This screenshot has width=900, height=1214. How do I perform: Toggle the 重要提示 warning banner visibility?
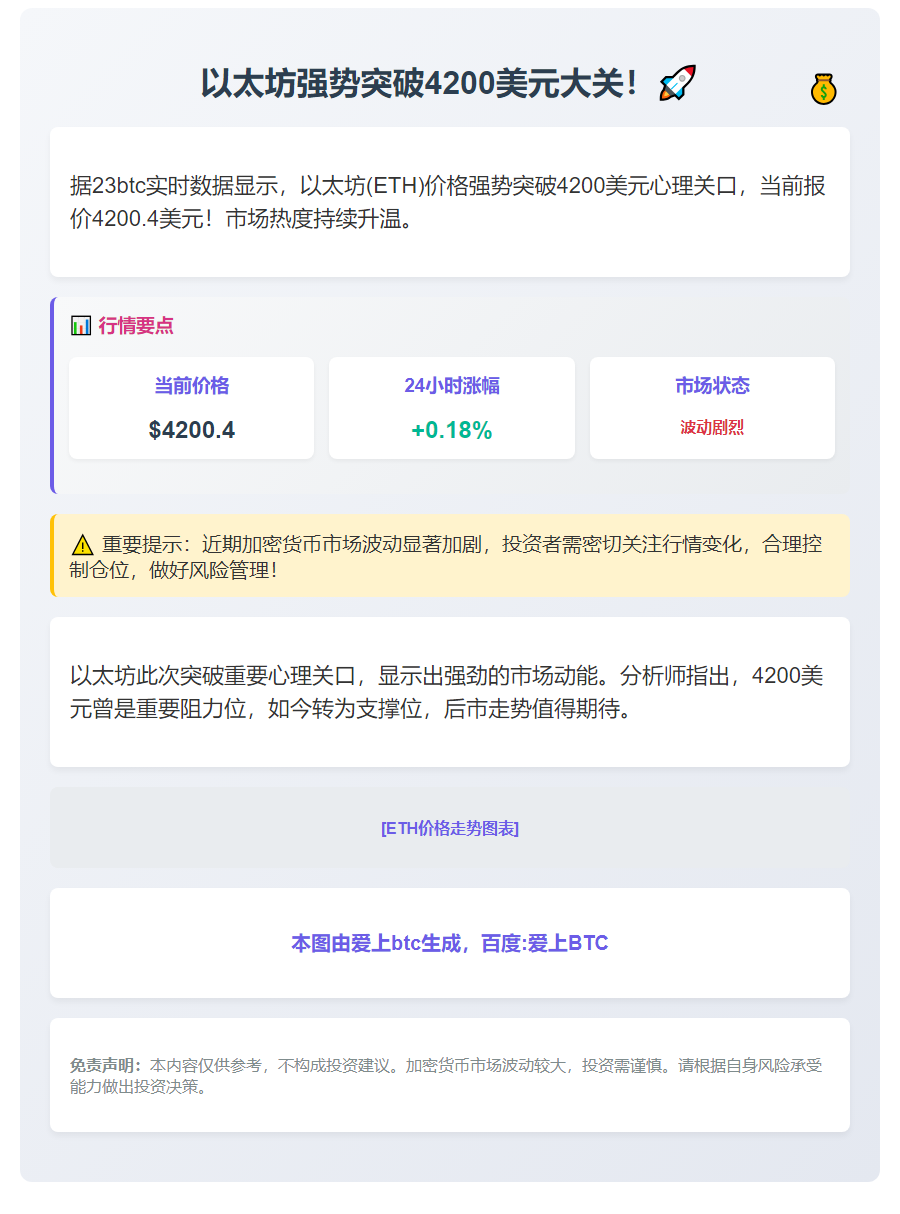(450, 556)
